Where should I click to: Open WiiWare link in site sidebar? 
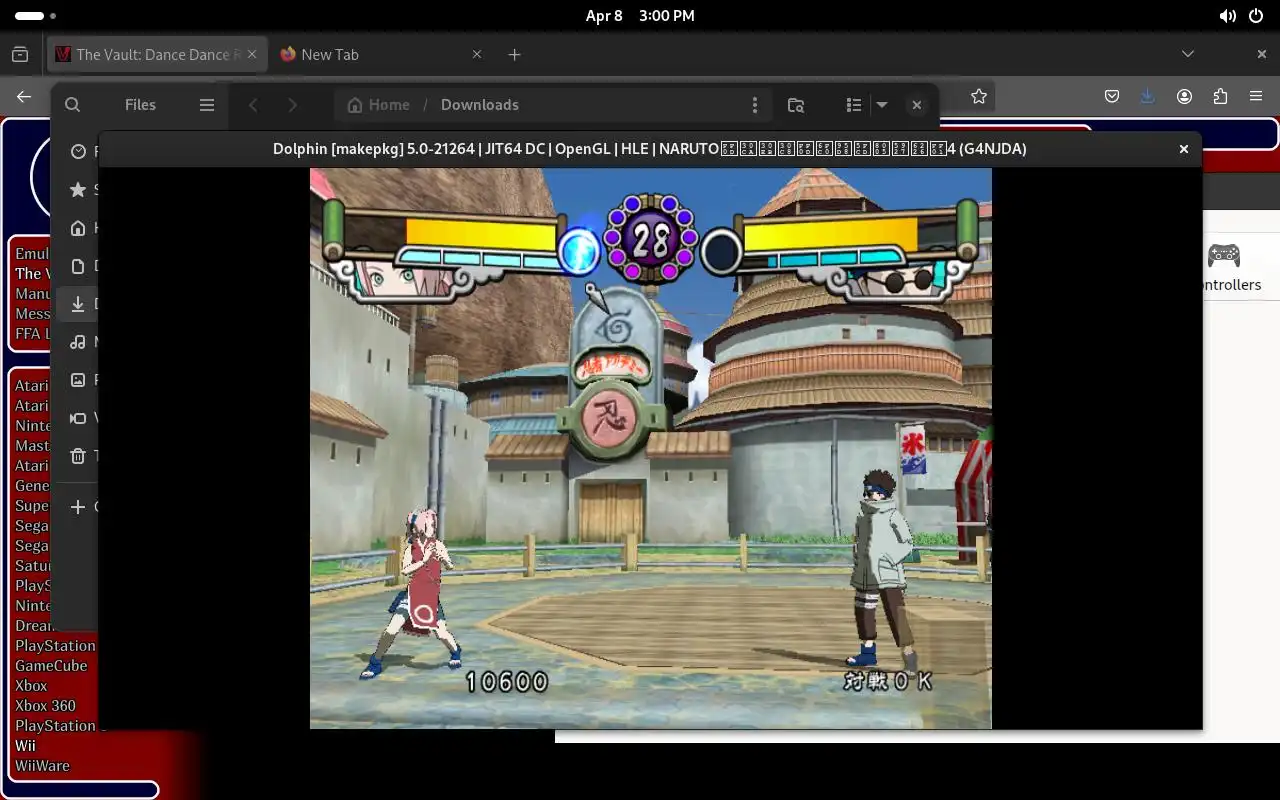click(42, 765)
